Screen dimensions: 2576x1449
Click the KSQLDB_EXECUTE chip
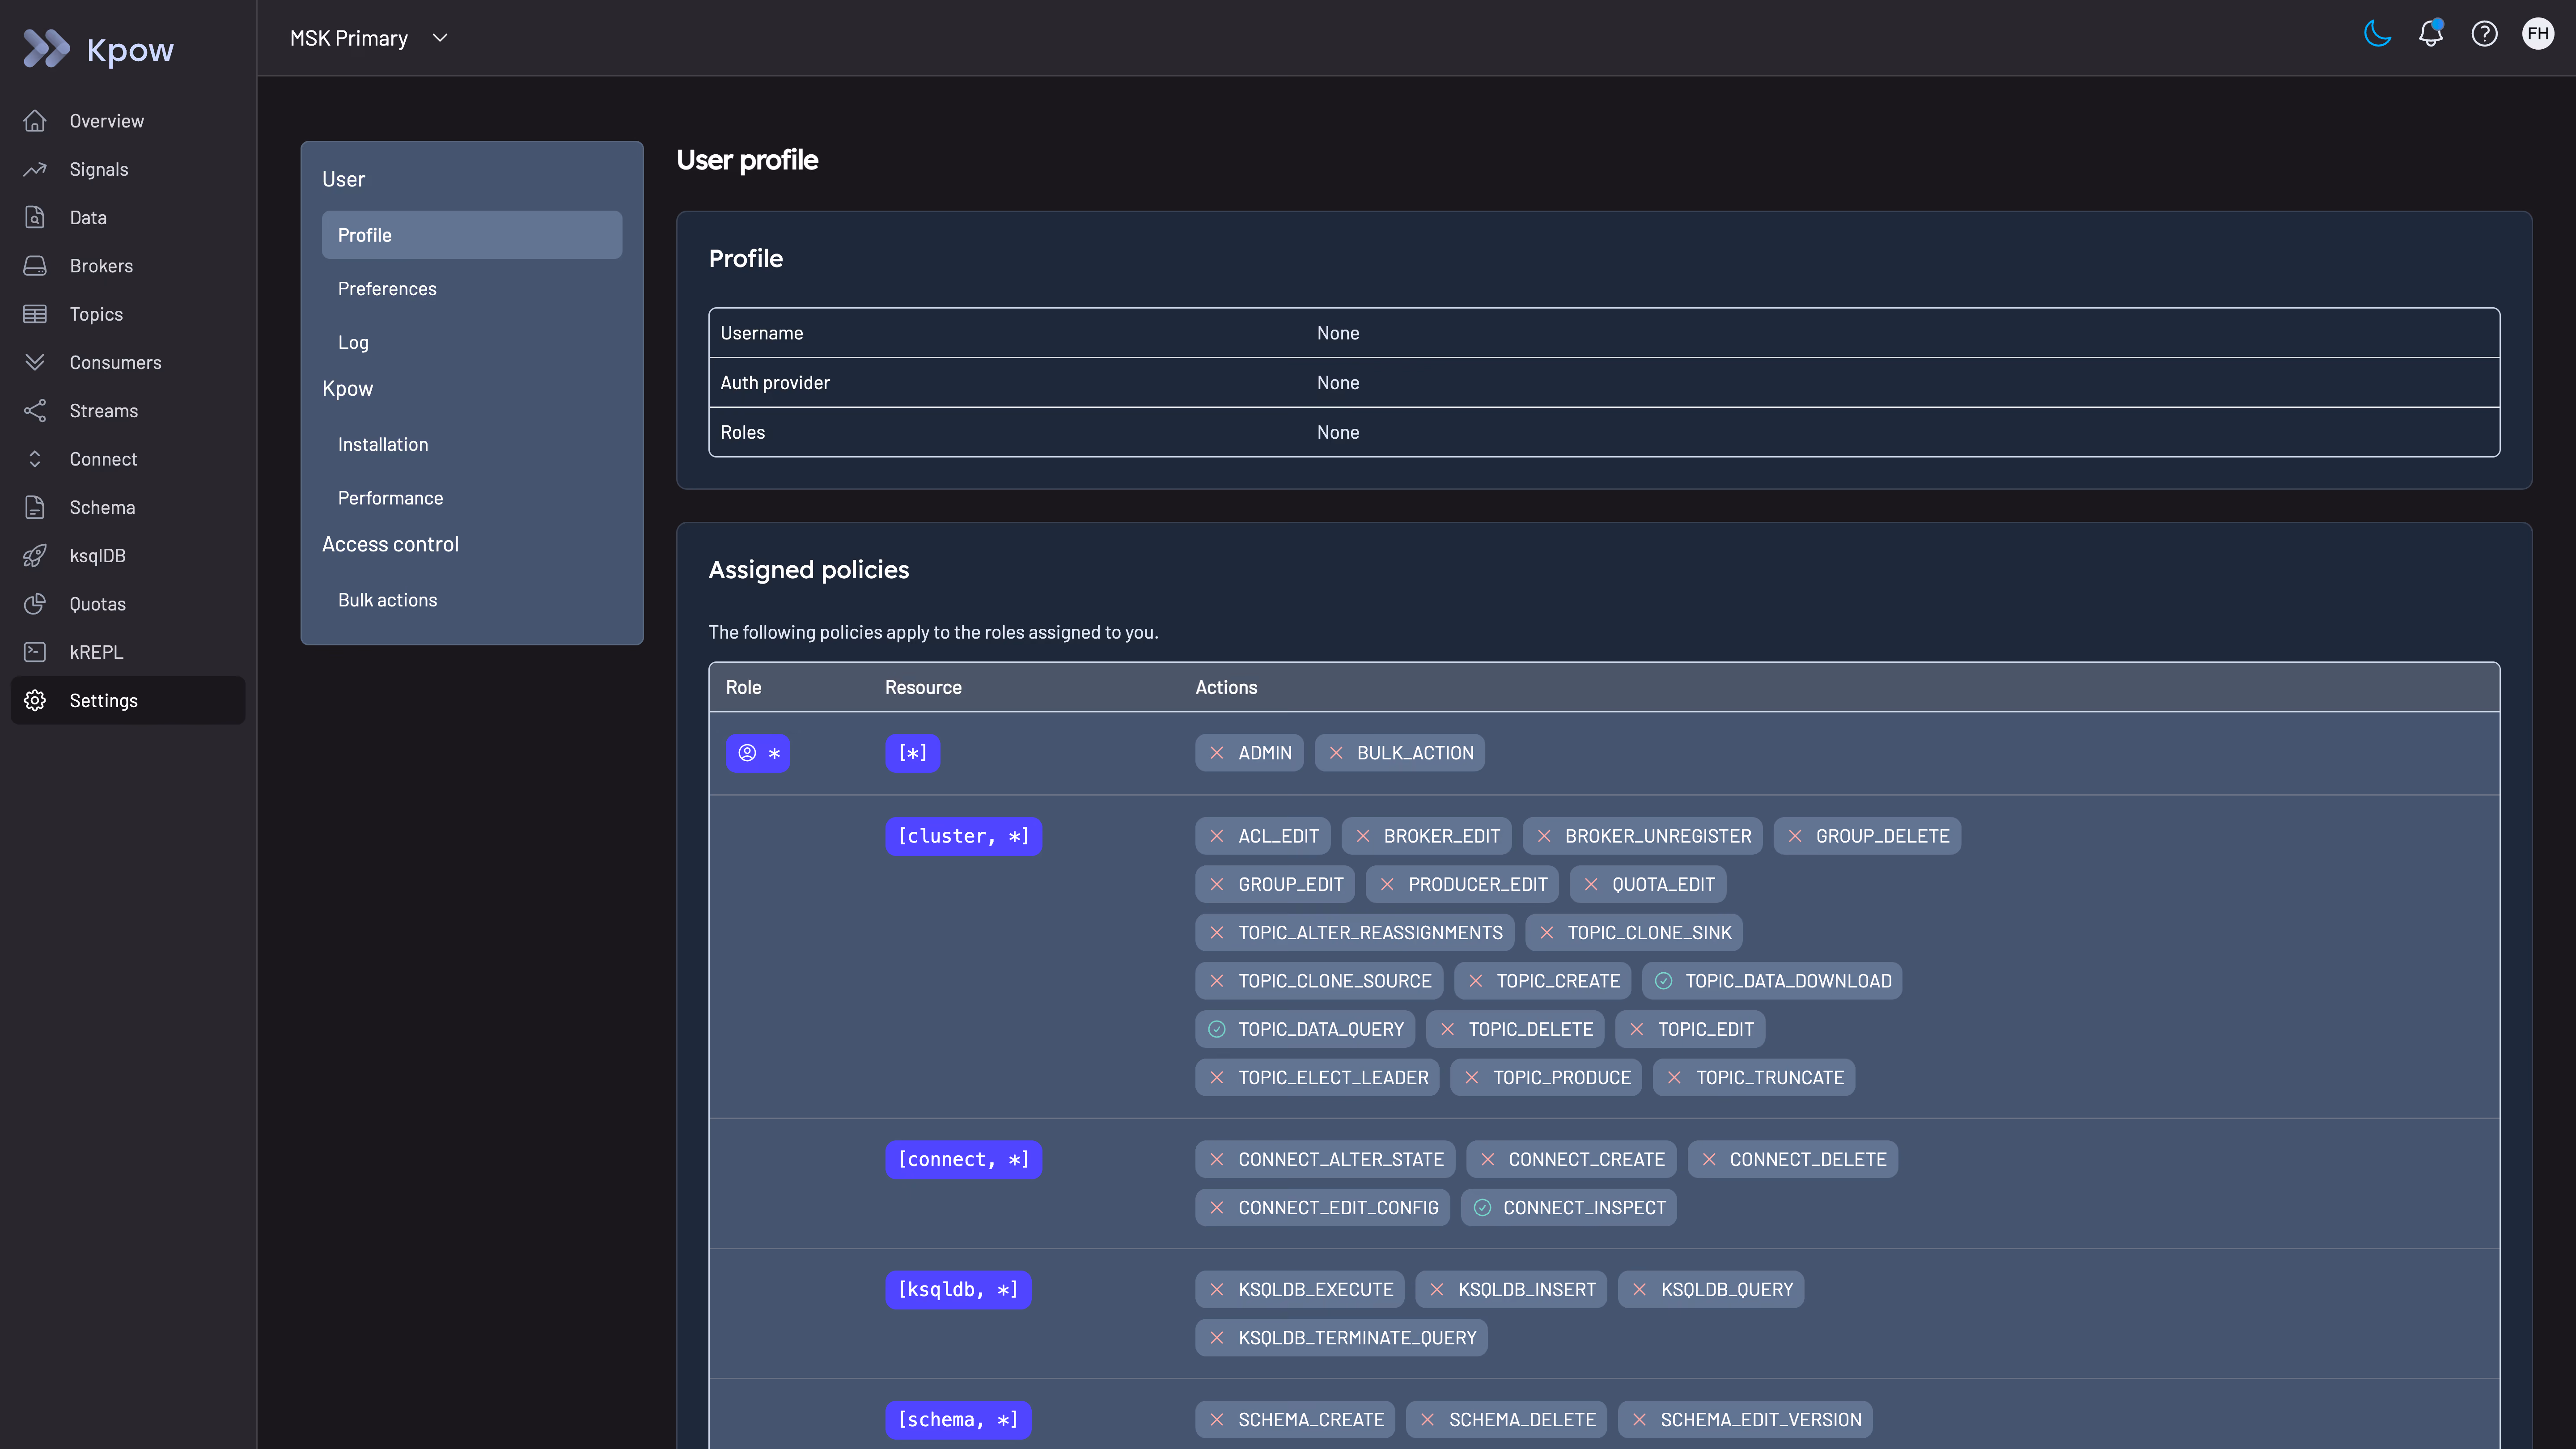[x=1300, y=1290]
